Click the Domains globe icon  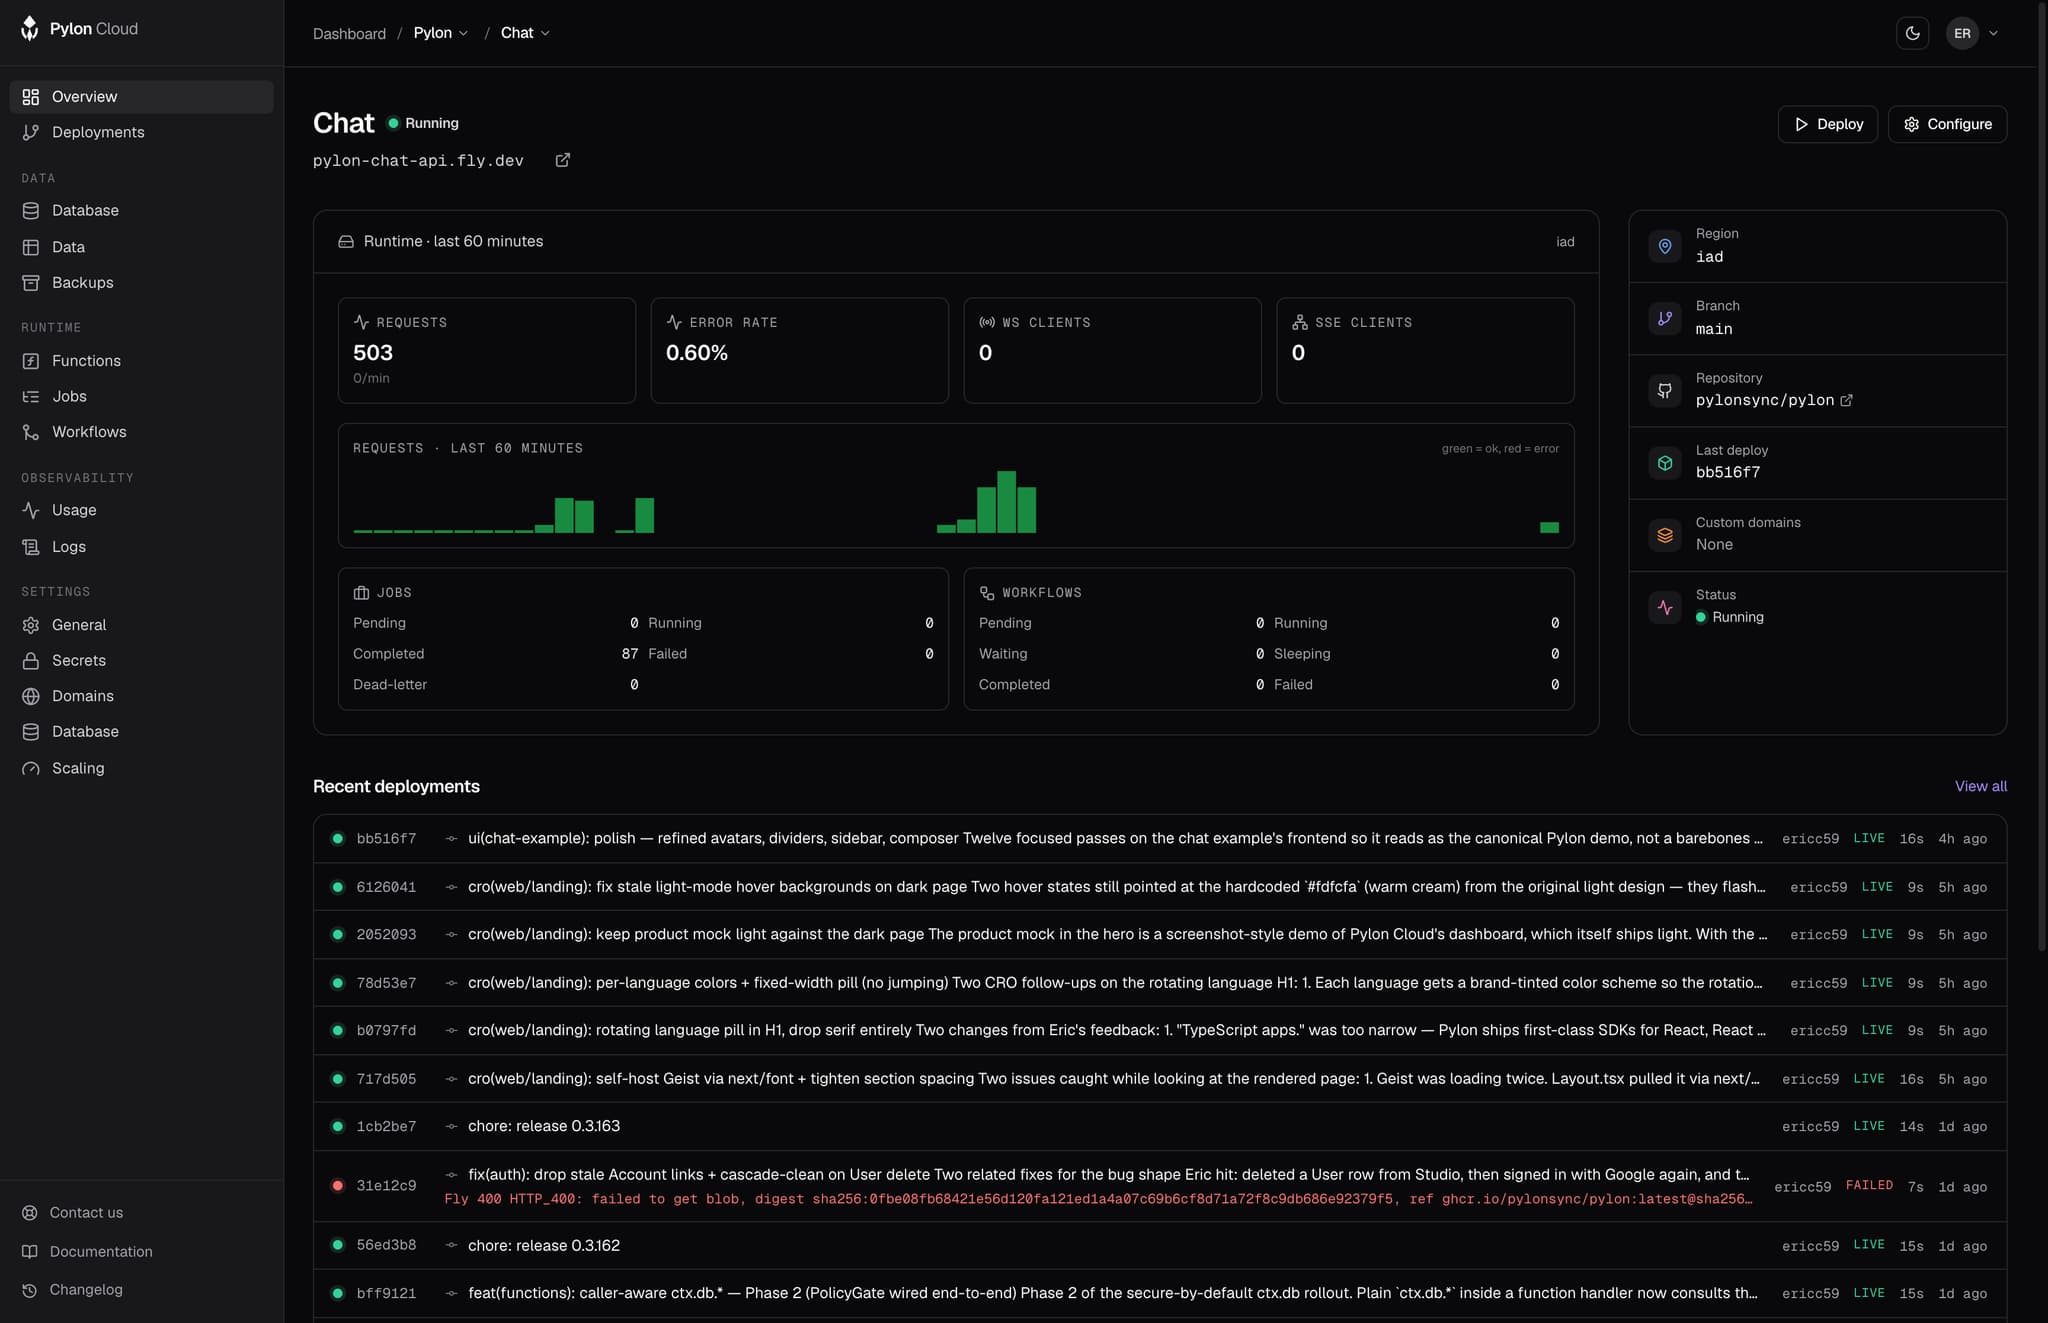(x=31, y=696)
